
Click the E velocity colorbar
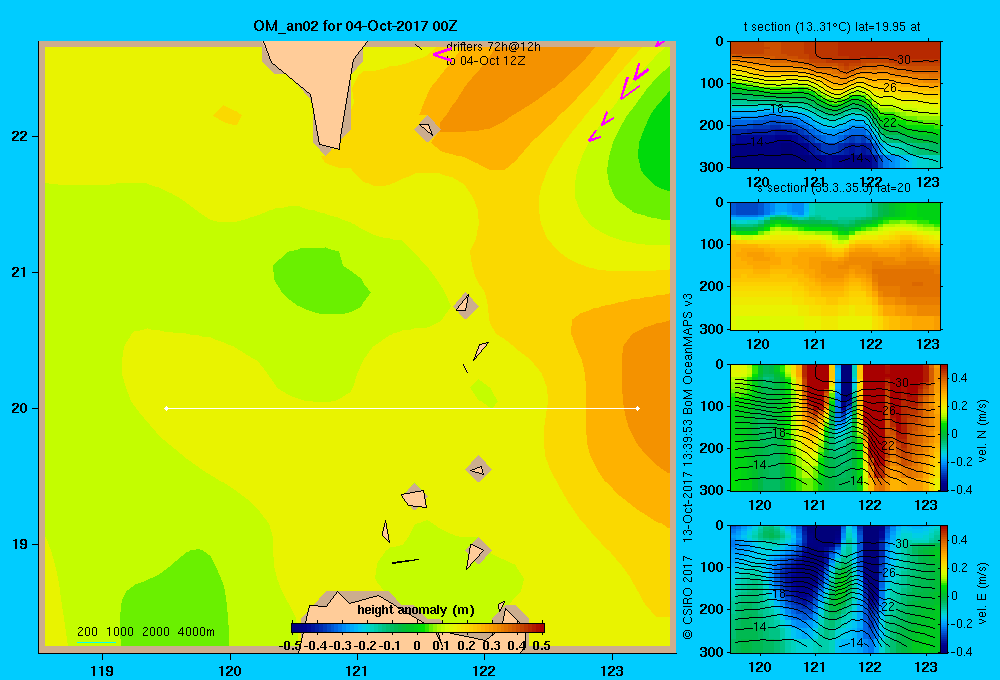(945, 589)
